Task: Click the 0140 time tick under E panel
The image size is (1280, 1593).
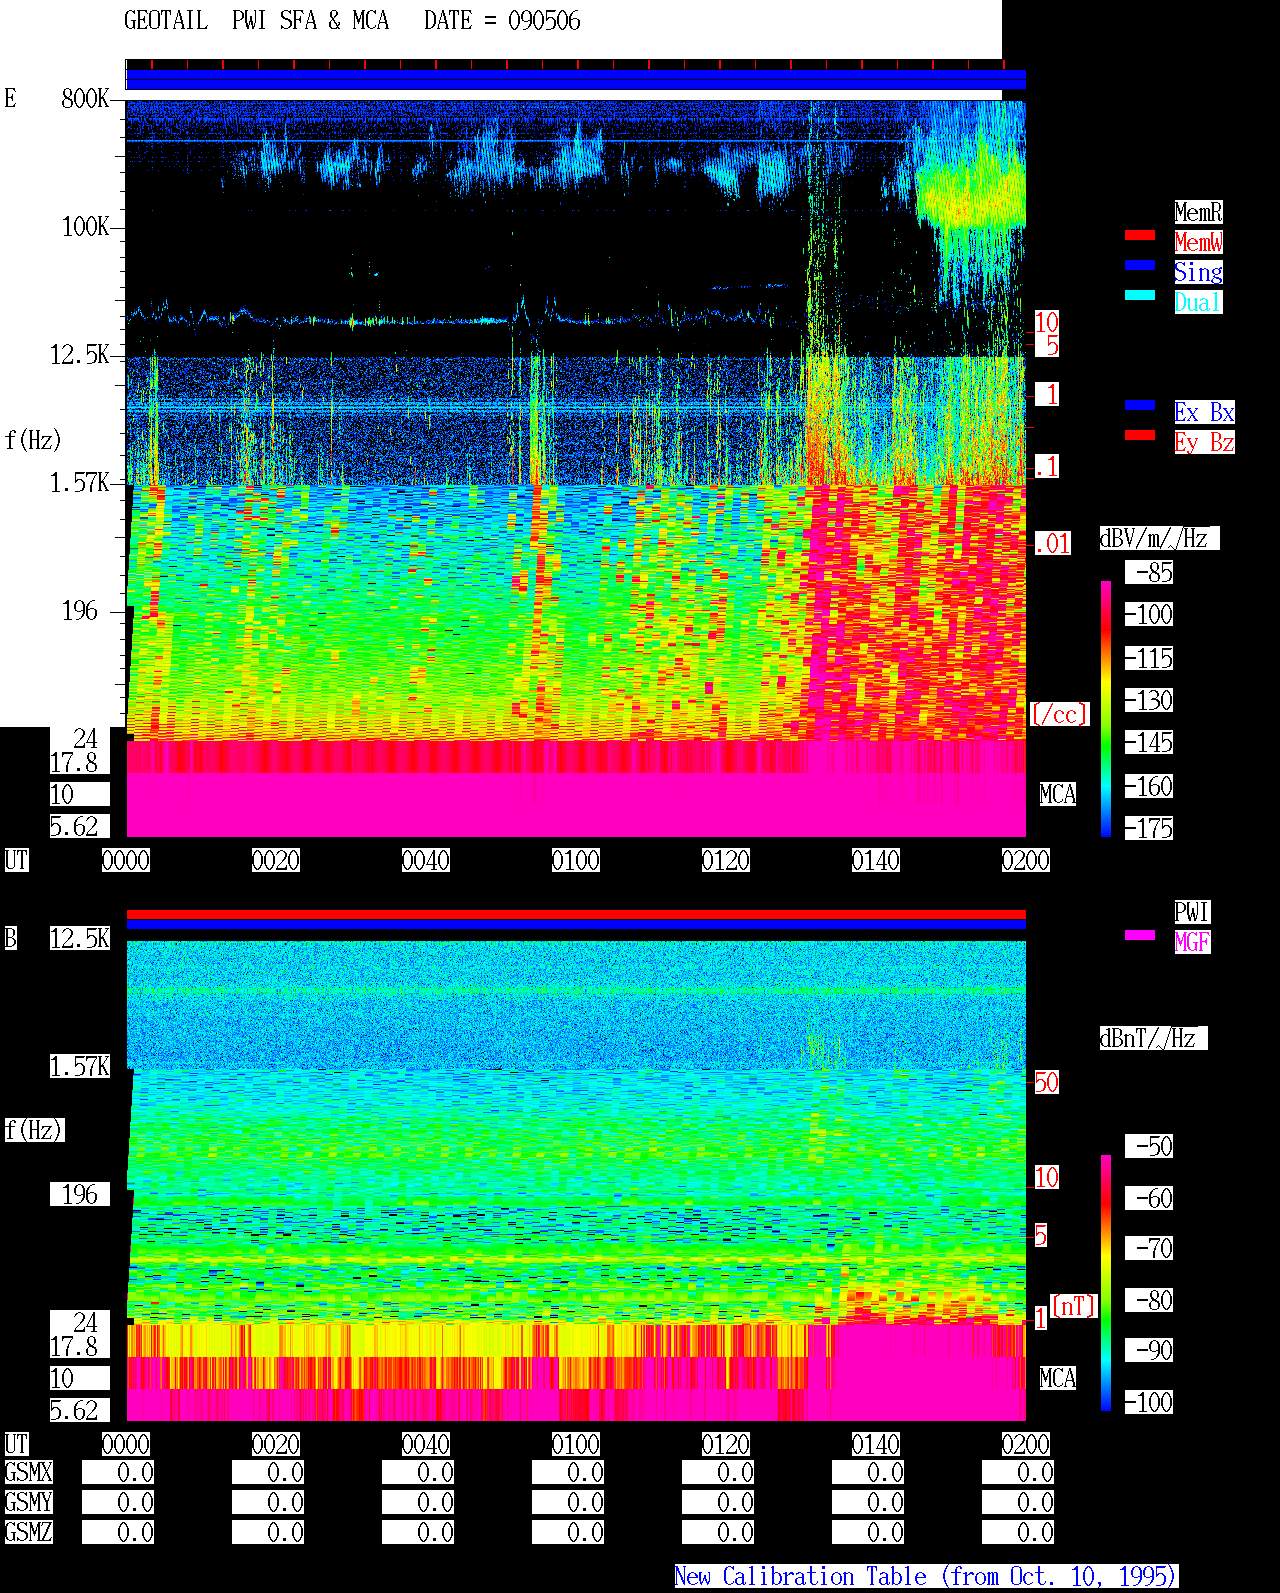Action: [x=876, y=860]
